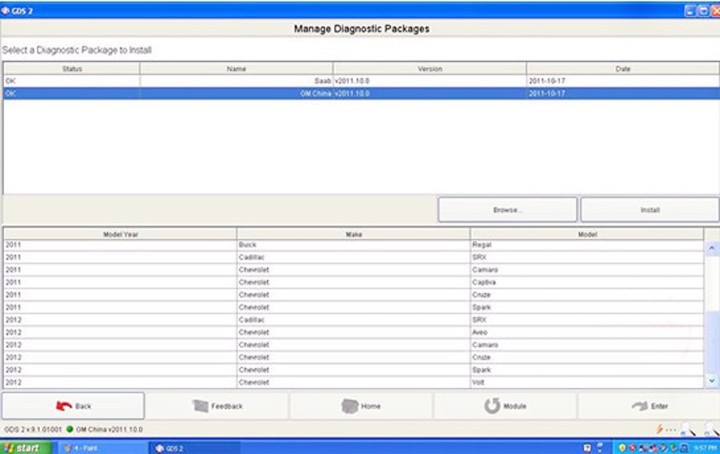Viewport: 720px width, 454px height.
Task: Select the 2011 Buick Regal row
Action: (x=354, y=245)
